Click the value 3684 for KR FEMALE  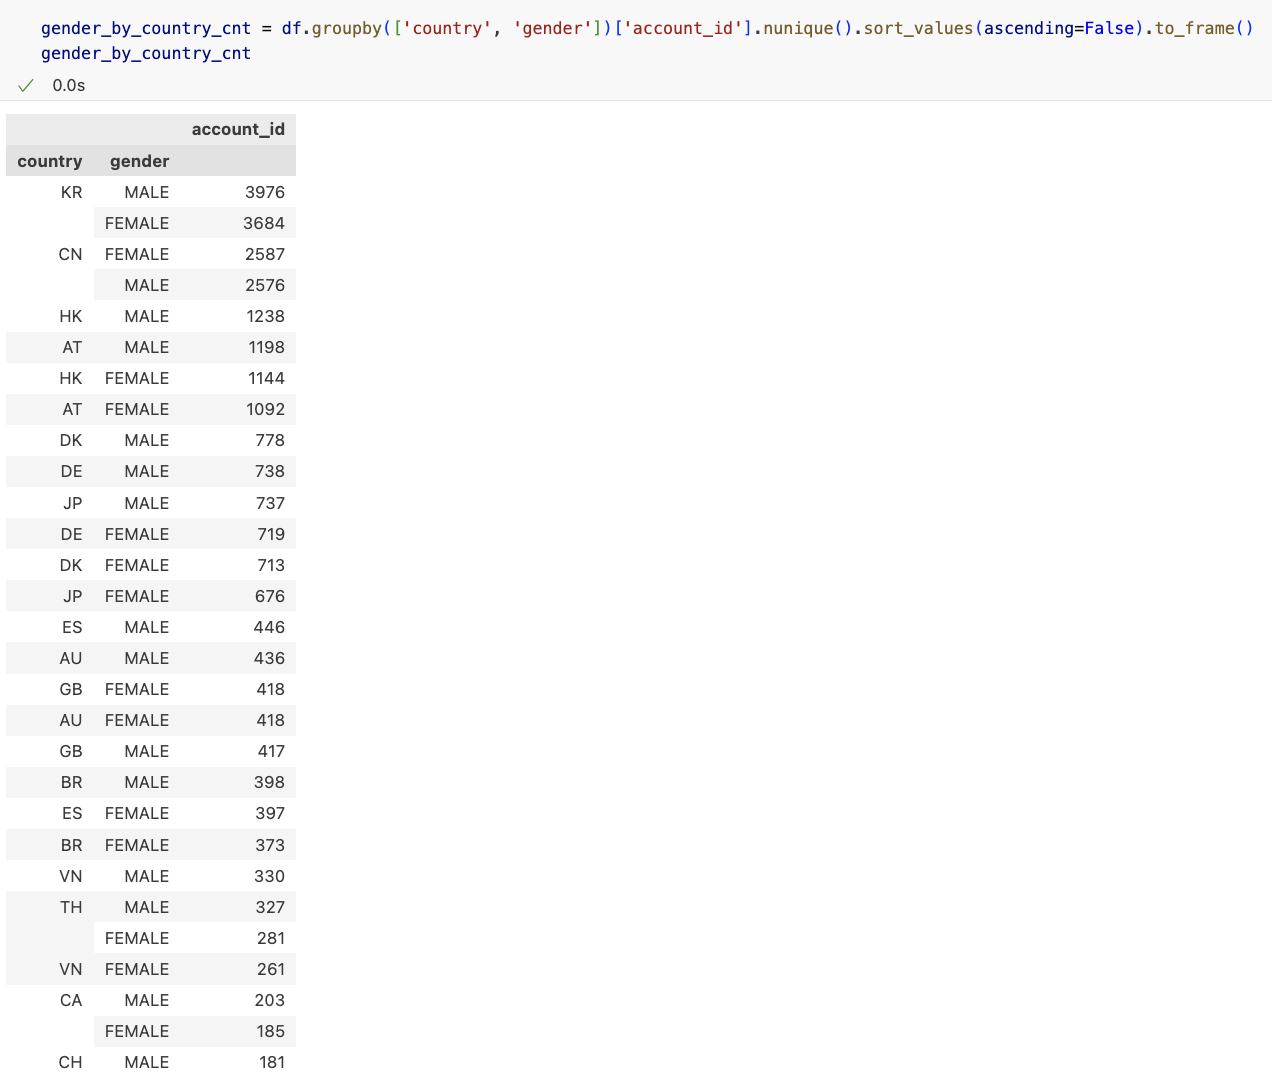tap(264, 223)
